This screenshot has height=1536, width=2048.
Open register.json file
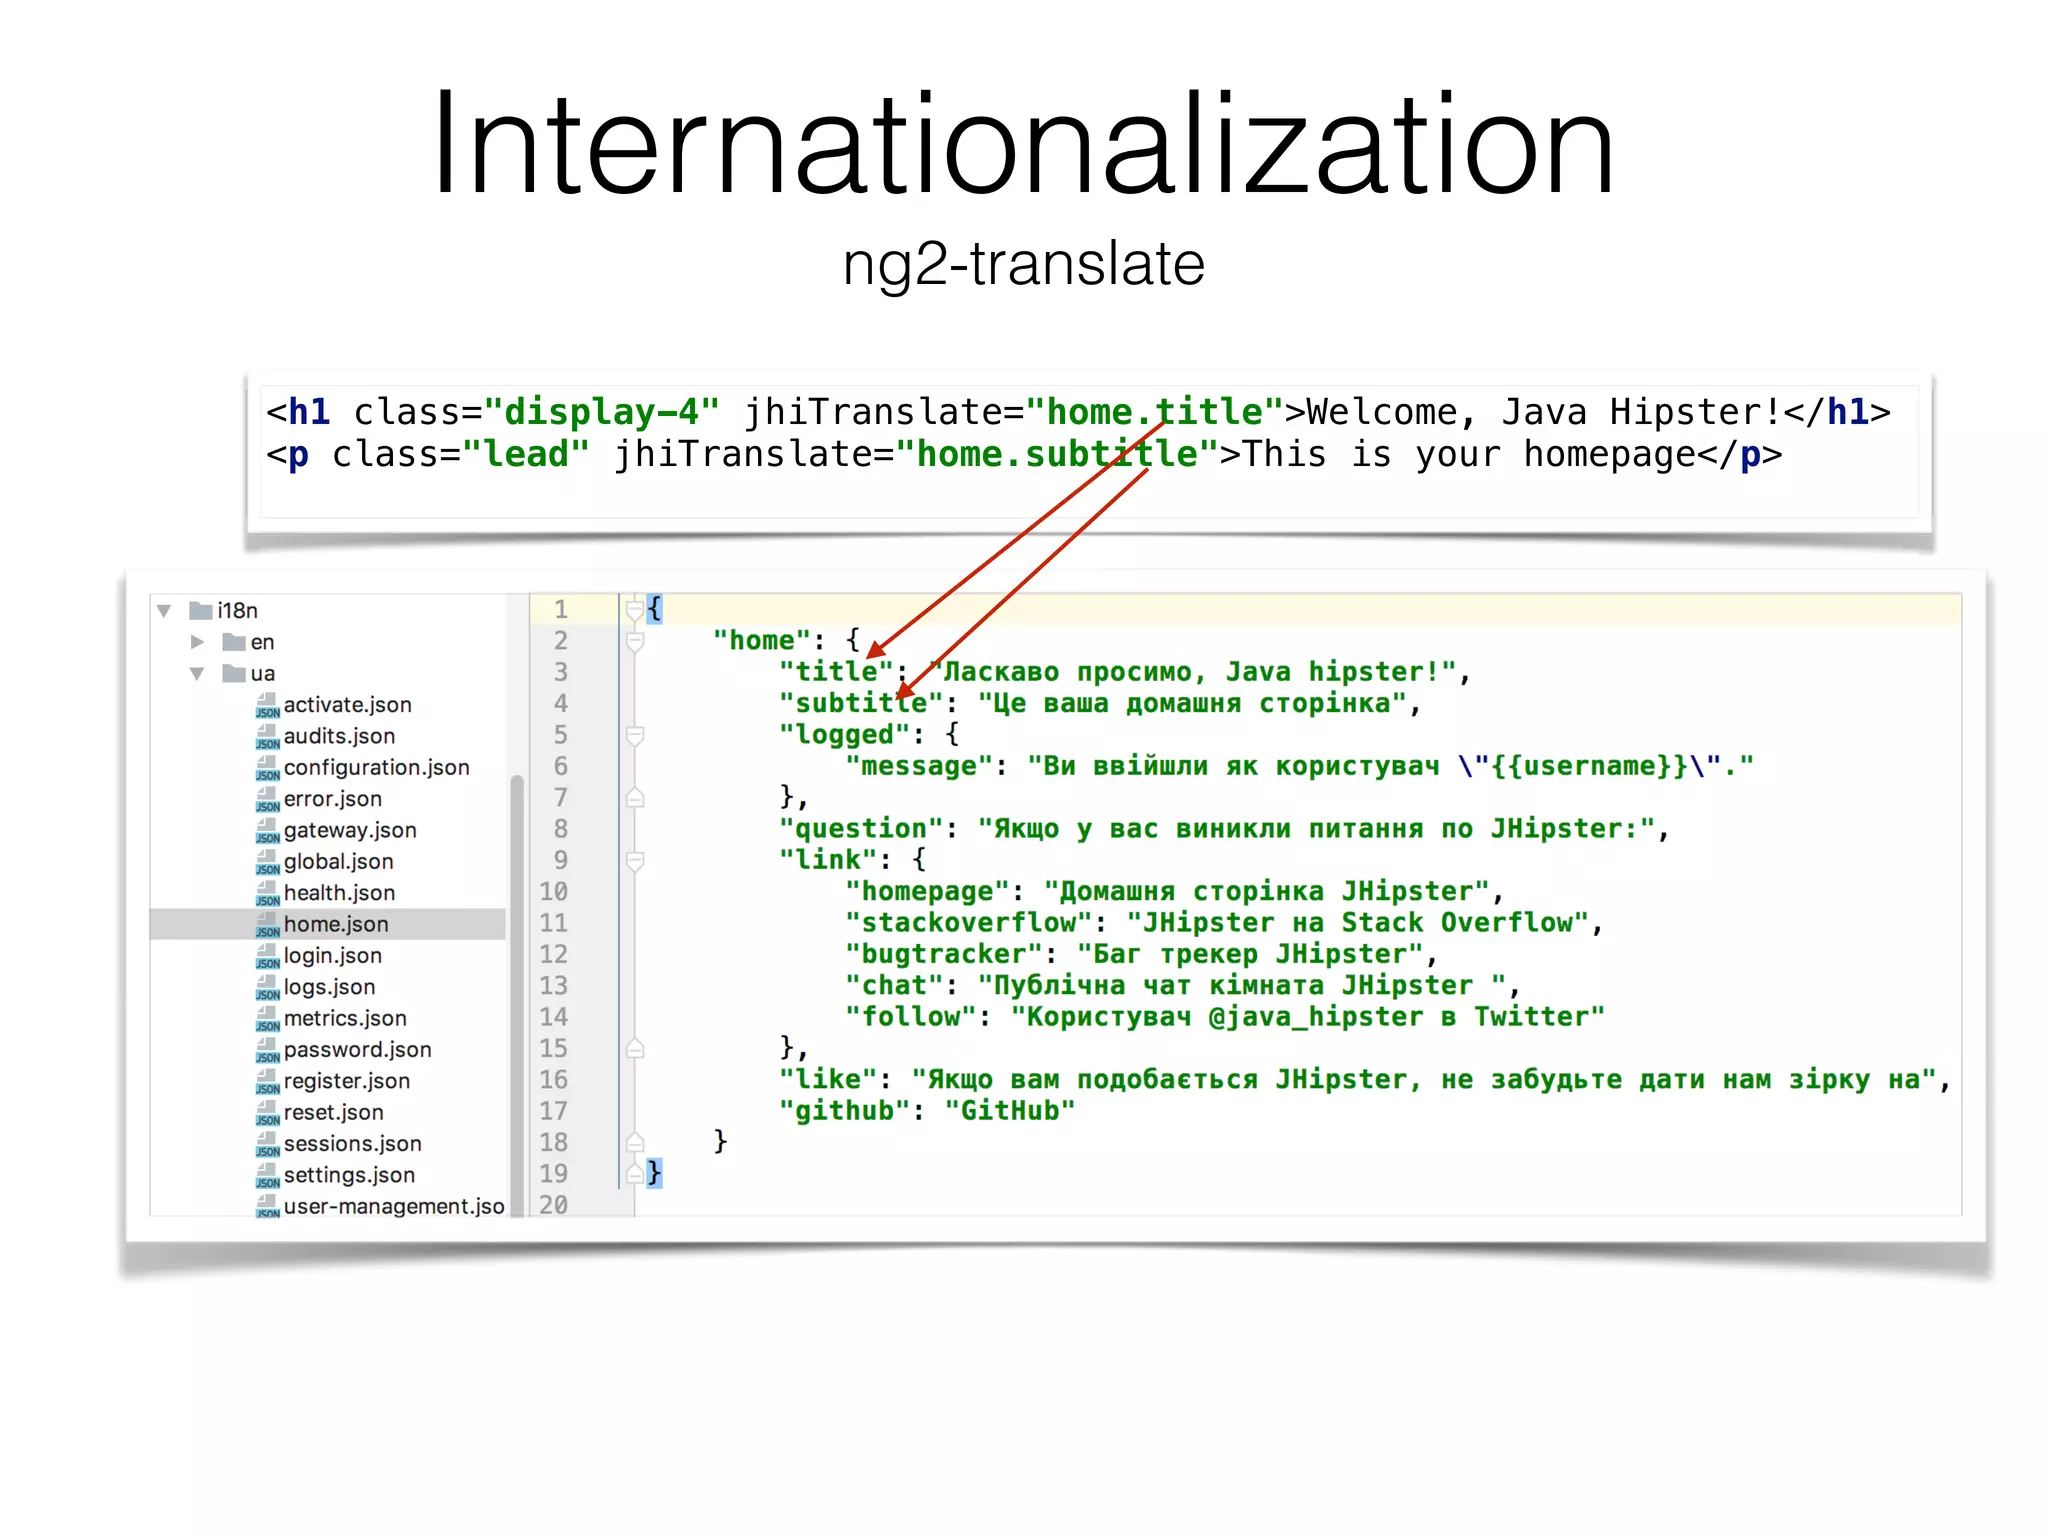pos(346,1081)
